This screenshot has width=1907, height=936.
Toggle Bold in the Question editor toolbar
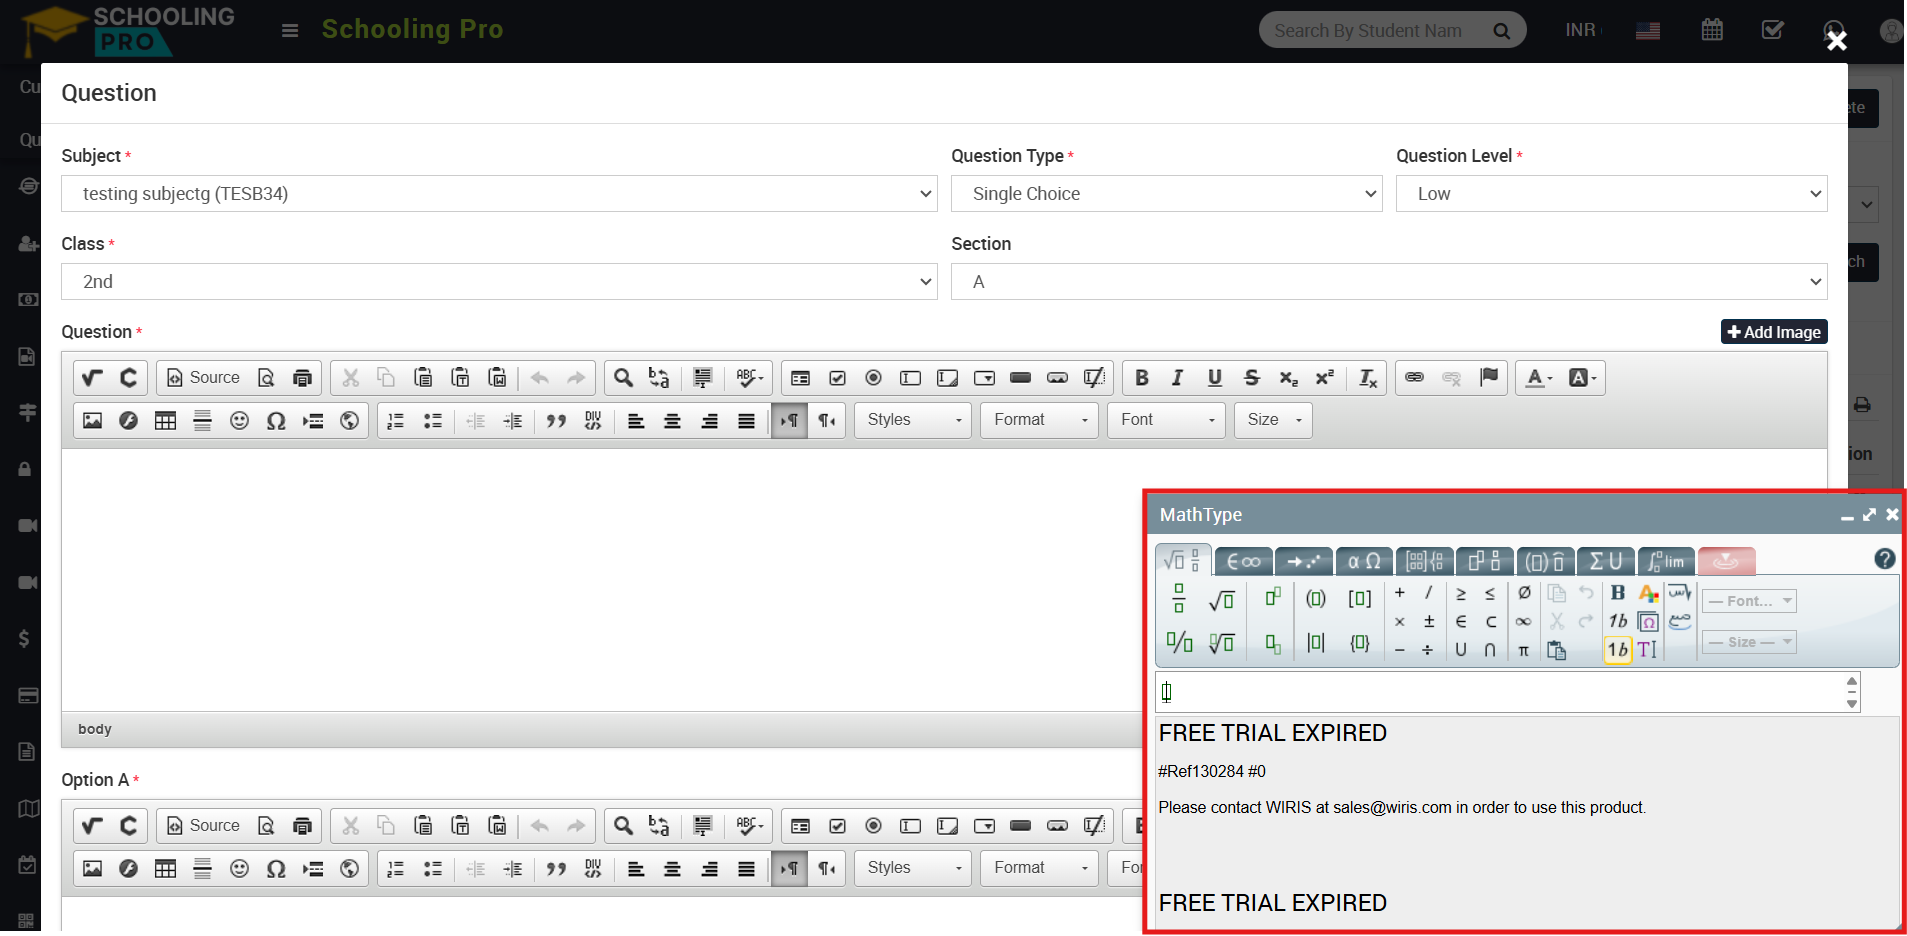coord(1142,378)
